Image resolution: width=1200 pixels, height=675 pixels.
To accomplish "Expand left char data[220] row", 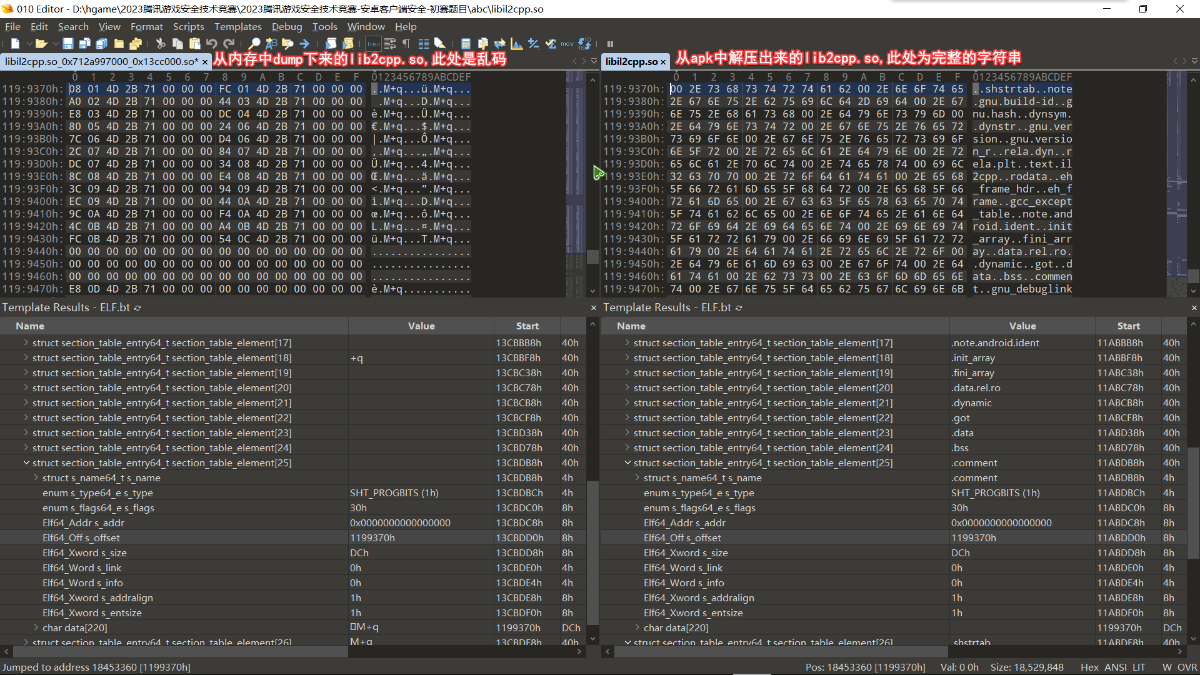I will [x=36, y=628].
